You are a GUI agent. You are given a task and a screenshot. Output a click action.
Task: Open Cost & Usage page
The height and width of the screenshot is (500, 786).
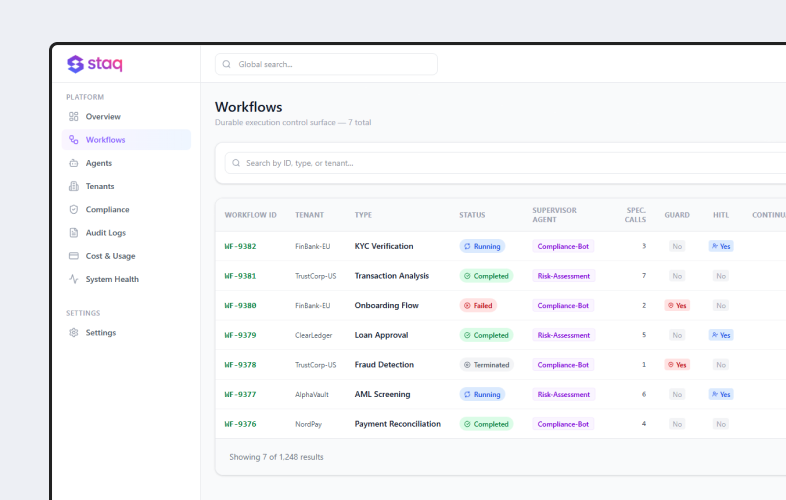[126, 256]
